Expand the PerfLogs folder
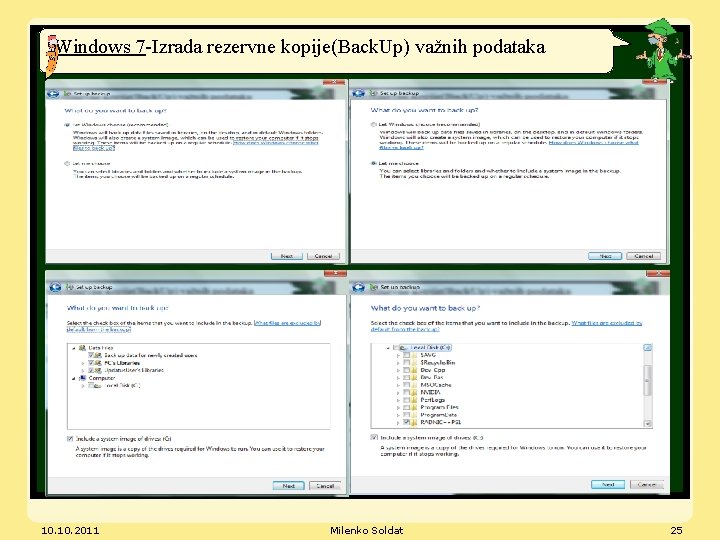 (x=398, y=399)
